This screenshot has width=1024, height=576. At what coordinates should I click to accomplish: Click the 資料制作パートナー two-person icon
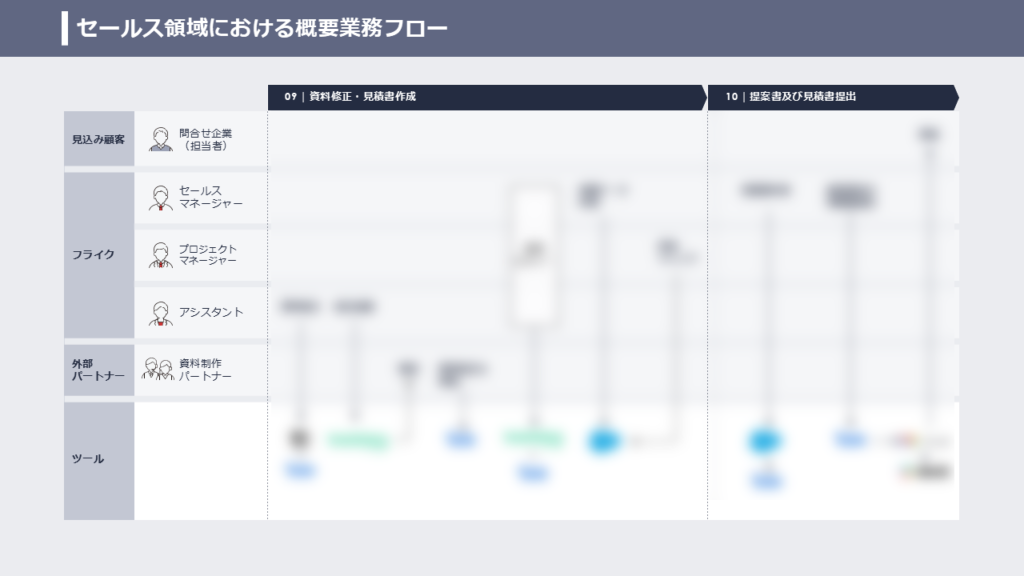click(158, 370)
